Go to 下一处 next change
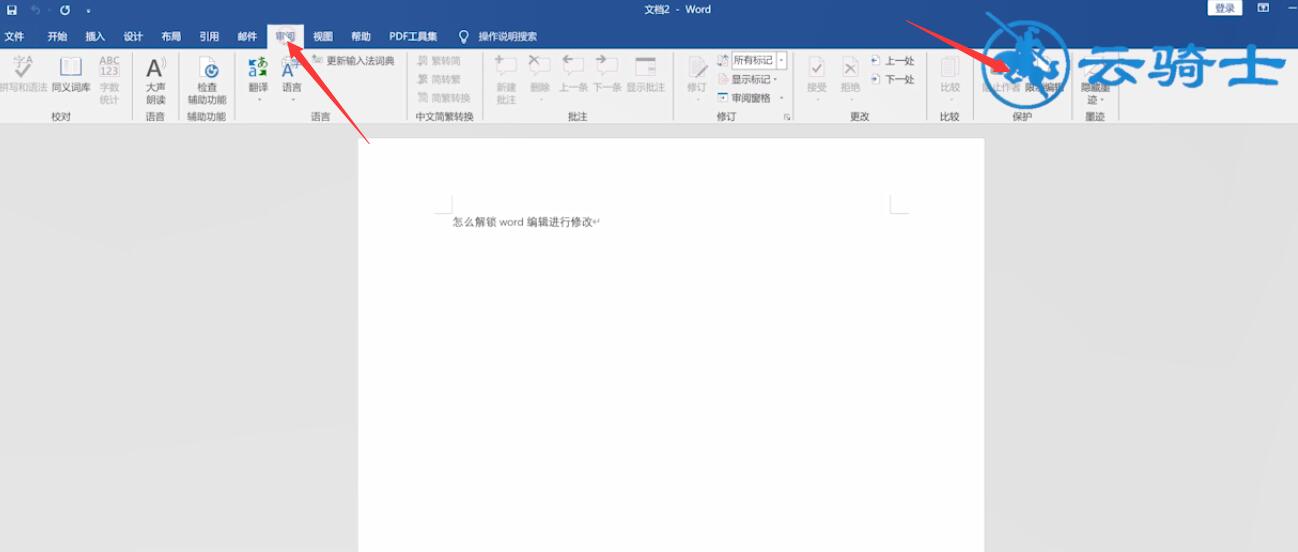1298x552 pixels. coord(892,79)
